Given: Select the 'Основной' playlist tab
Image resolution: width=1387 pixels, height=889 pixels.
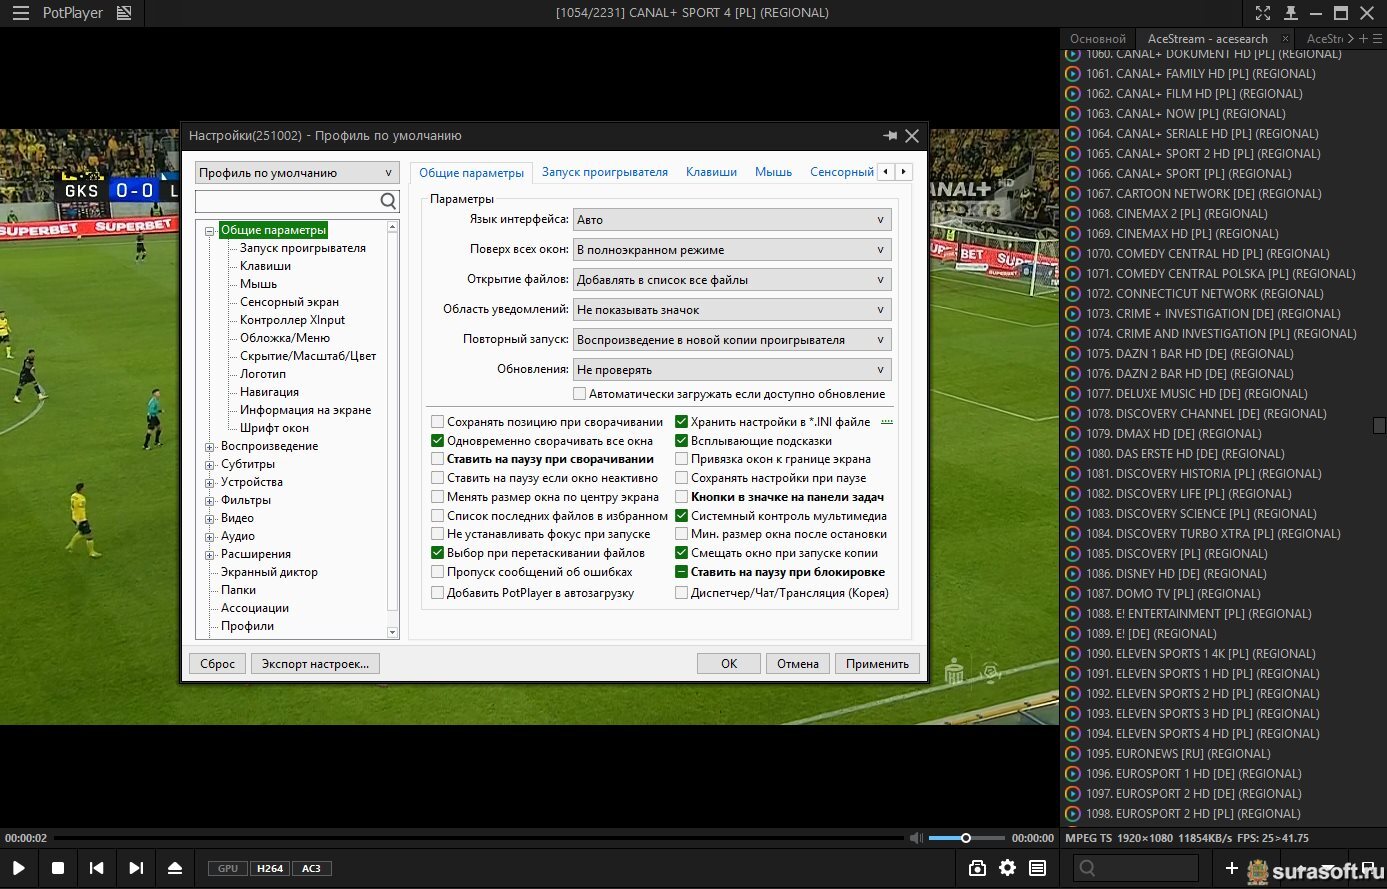Looking at the screenshot, I should [1097, 39].
